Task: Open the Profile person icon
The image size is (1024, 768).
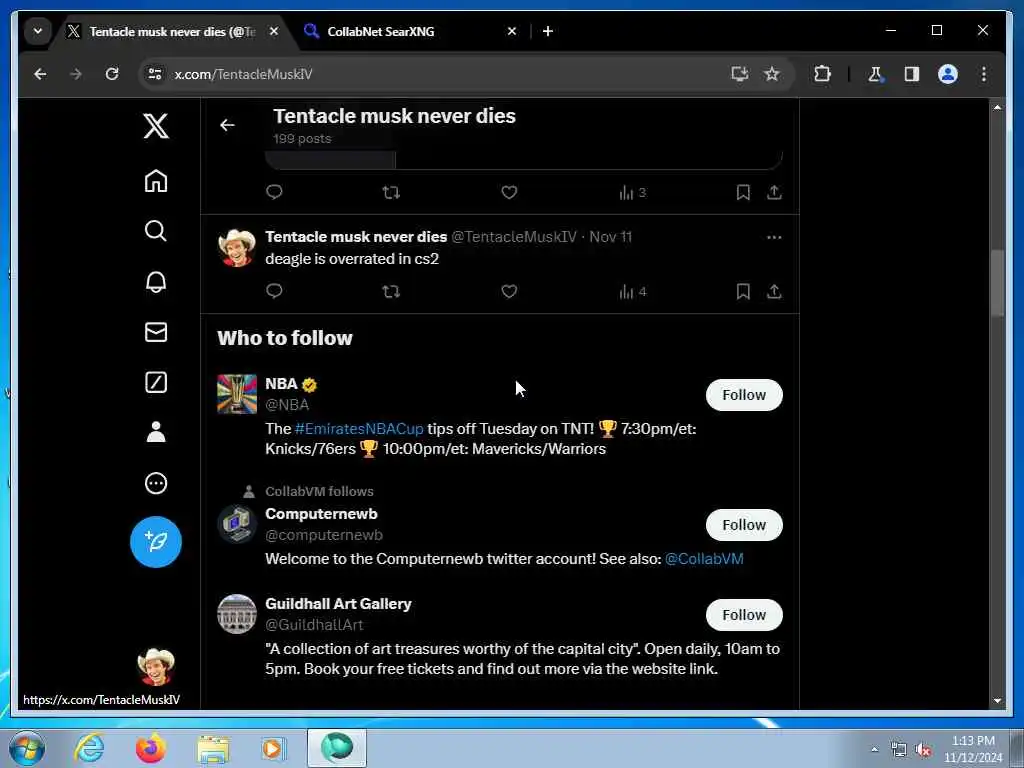Action: point(156,432)
